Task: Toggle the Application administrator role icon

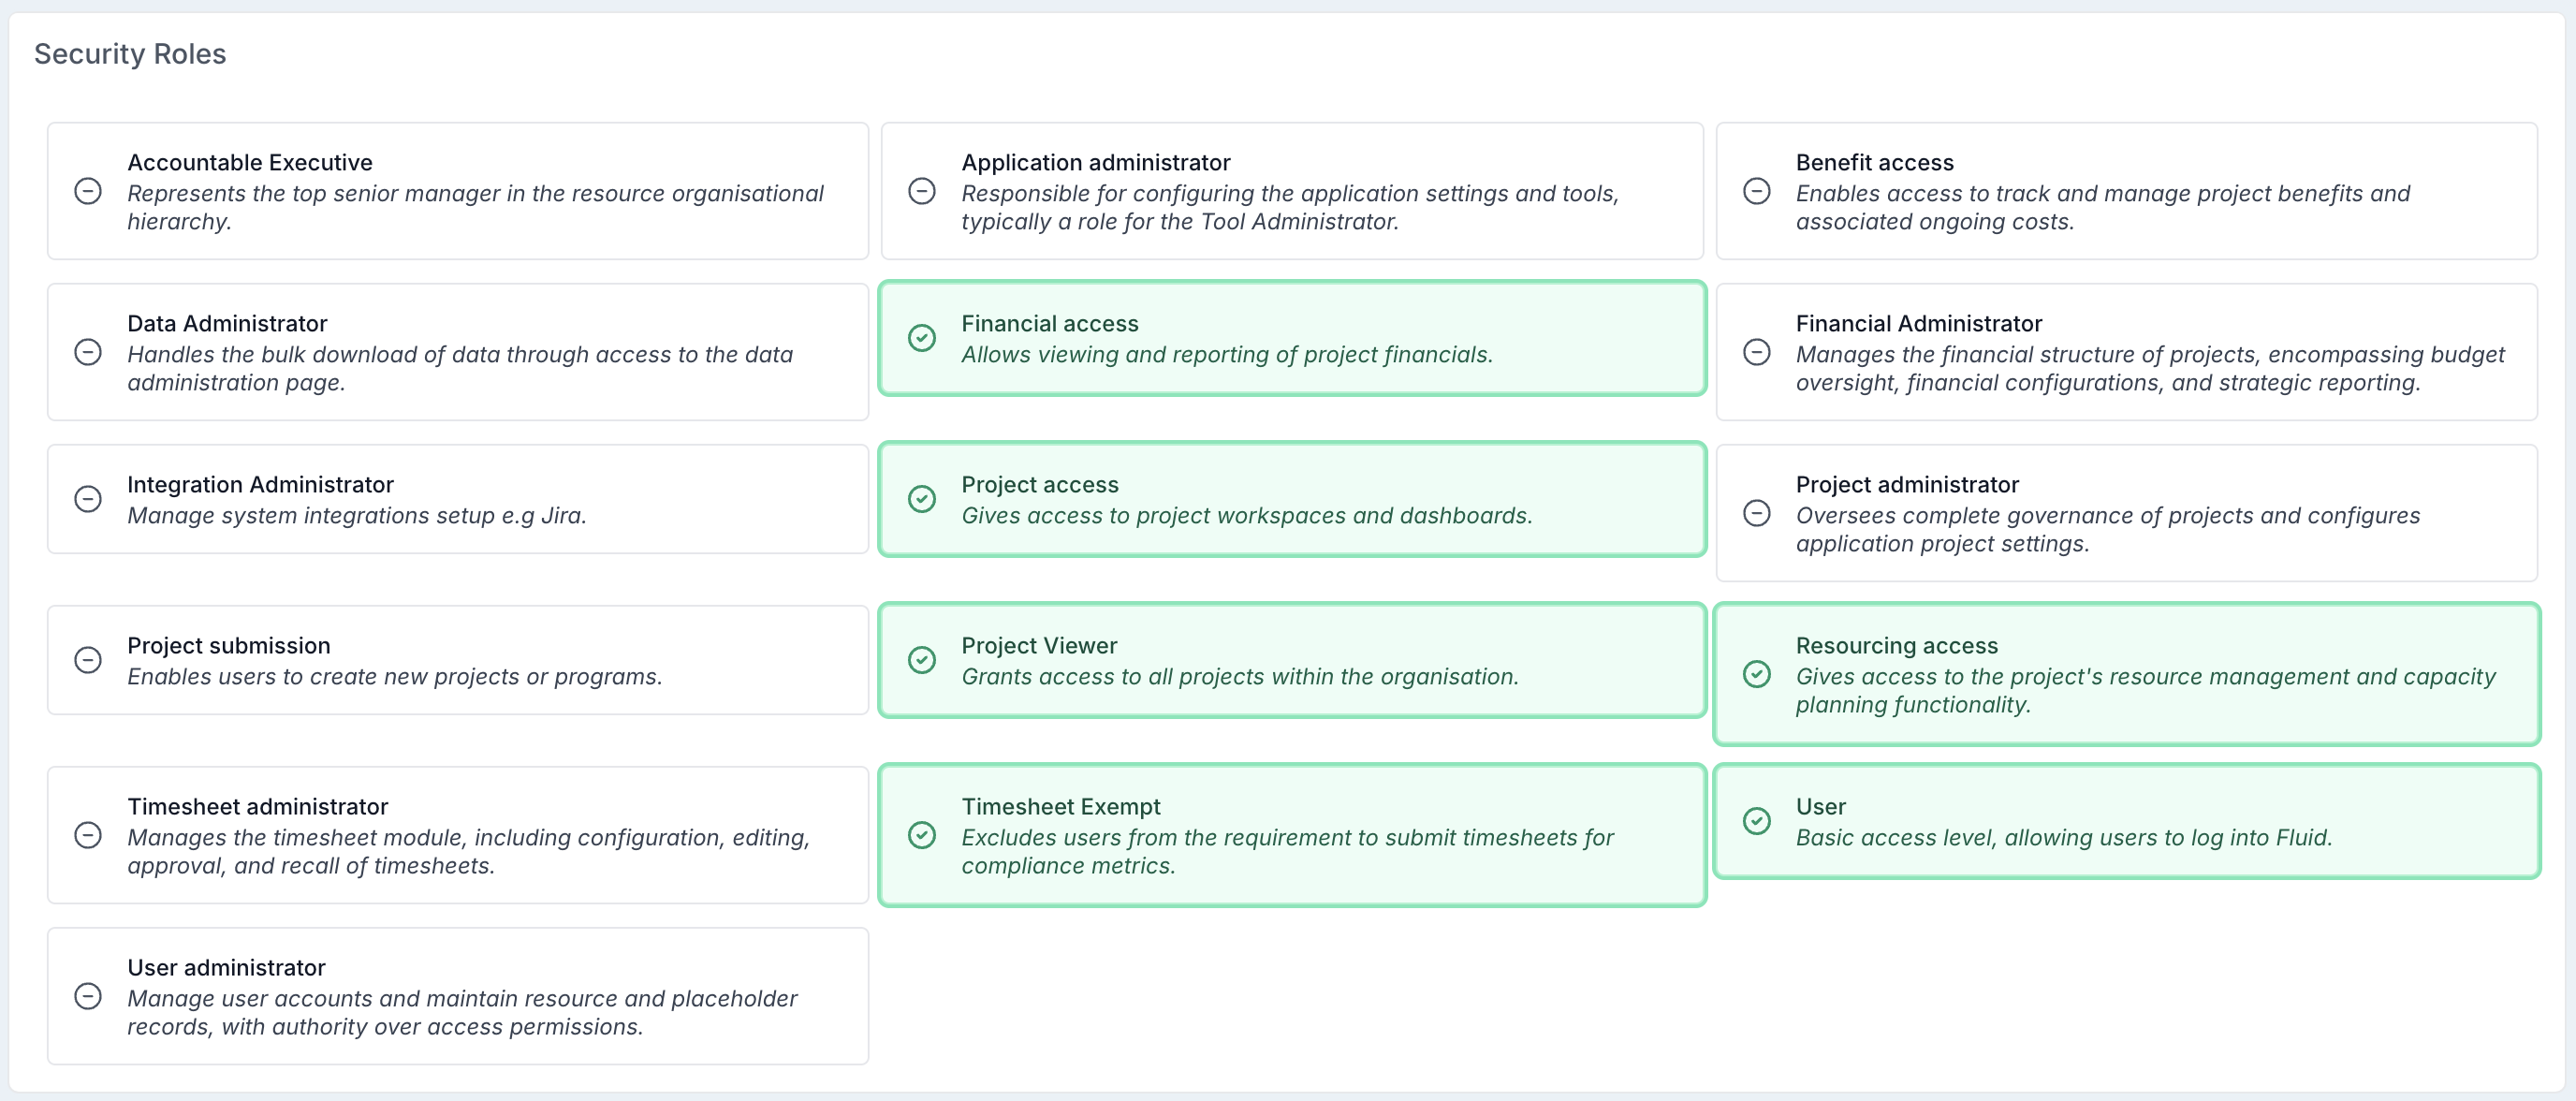Action: 922,191
